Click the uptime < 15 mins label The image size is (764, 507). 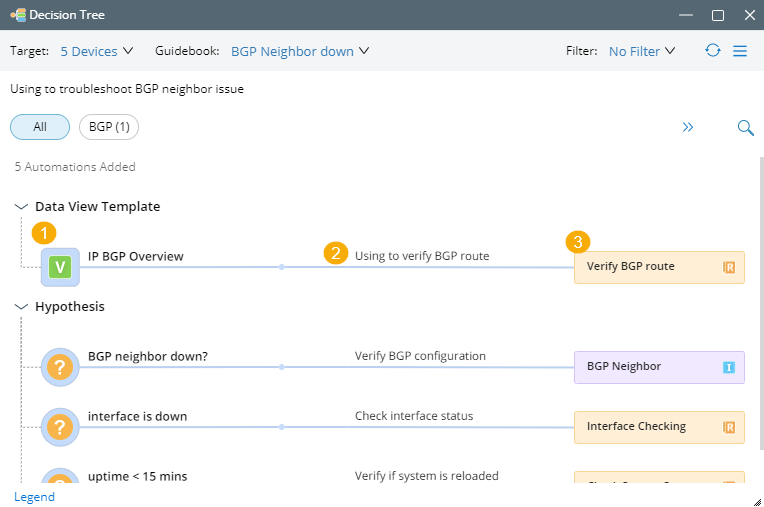137,476
